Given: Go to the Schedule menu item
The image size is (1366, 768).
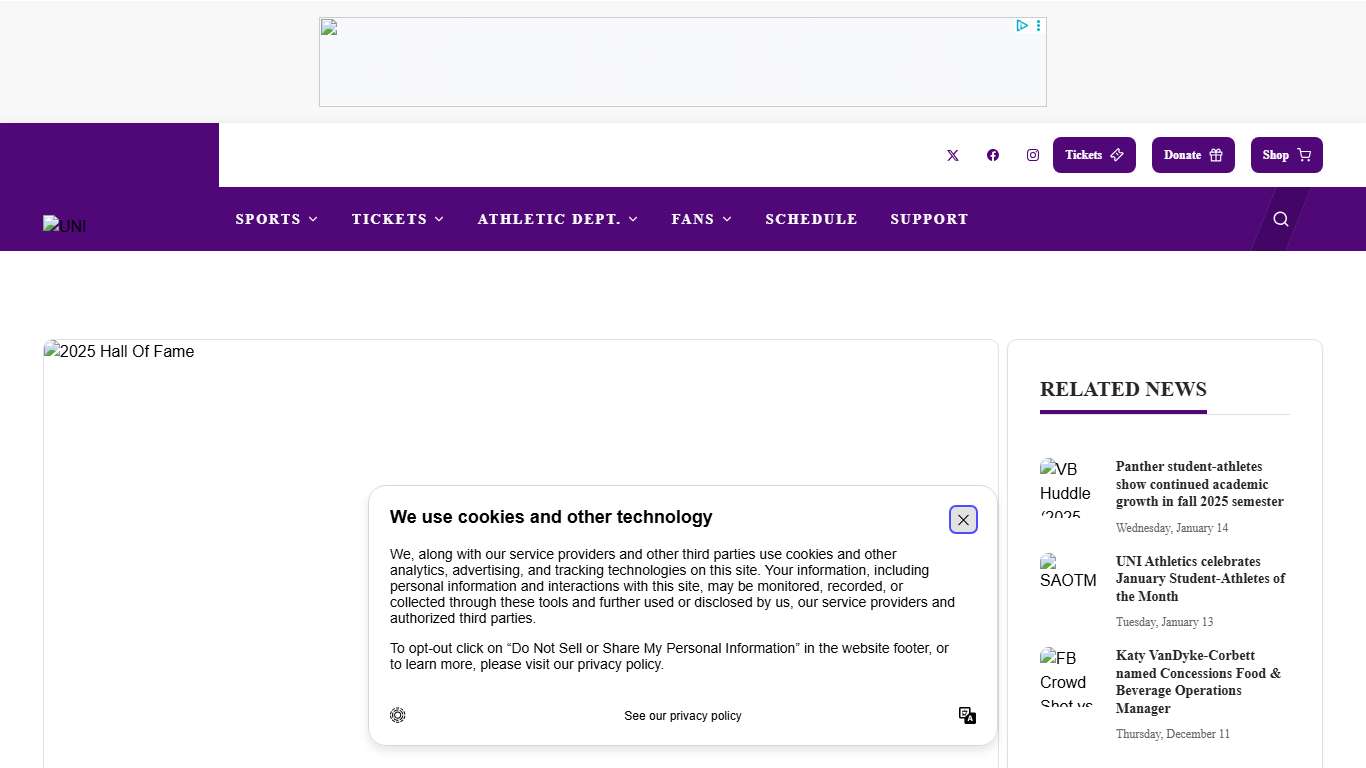Looking at the screenshot, I should click(x=812, y=219).
